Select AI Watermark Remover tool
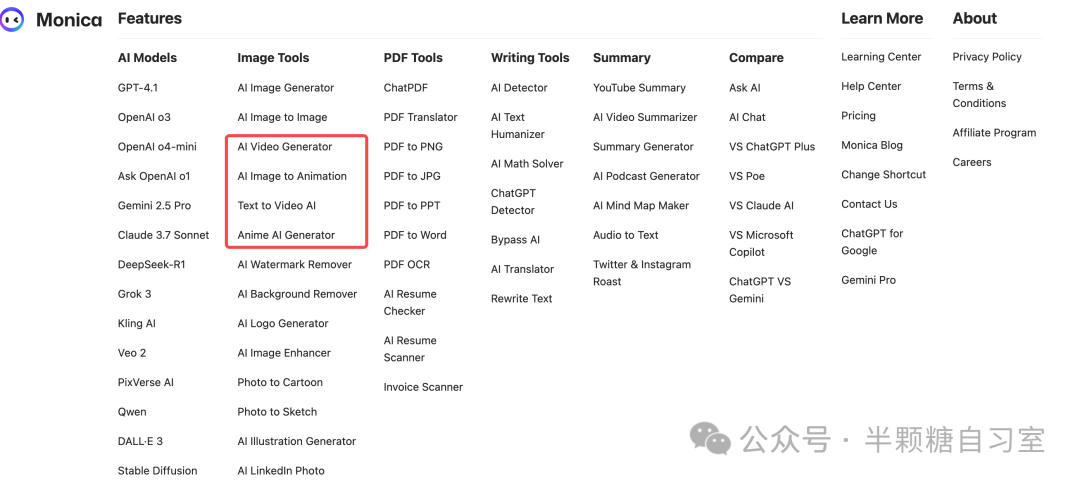Image resolution: width=1080 pixels, height=483 pixels. tap(294, 265)
